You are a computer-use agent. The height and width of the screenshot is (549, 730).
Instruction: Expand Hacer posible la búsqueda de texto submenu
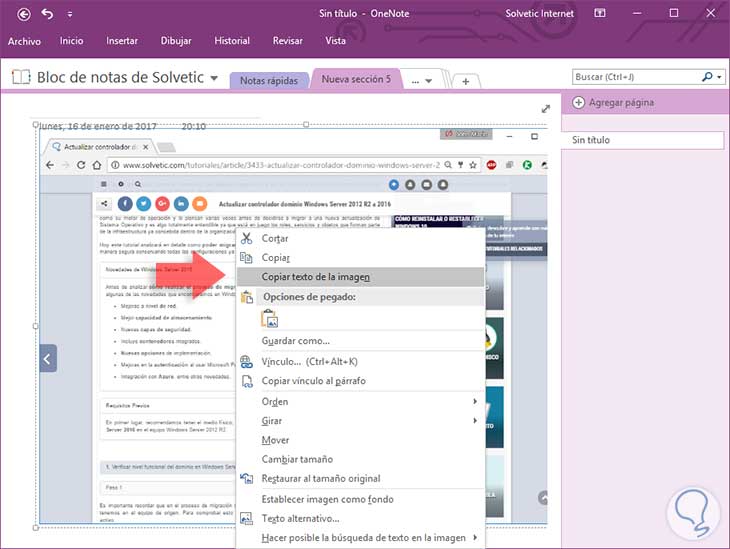(360, 538)
